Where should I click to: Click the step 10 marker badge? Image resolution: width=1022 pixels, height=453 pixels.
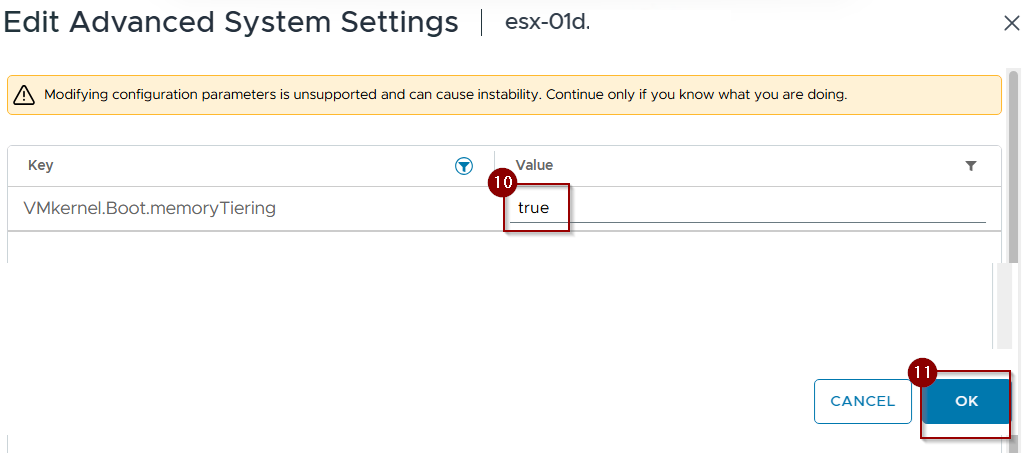501,183
